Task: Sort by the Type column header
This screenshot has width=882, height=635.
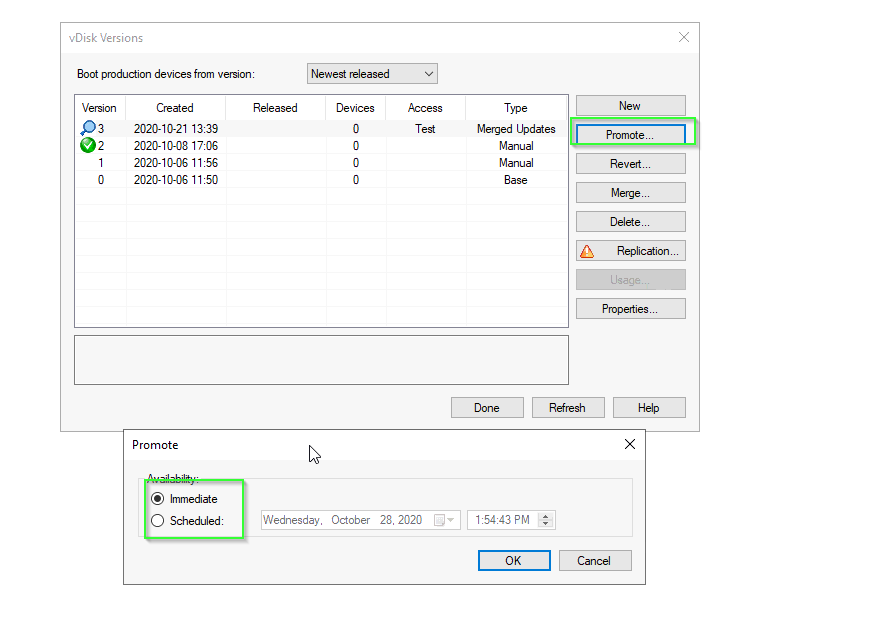Action: tap(516, 108)
